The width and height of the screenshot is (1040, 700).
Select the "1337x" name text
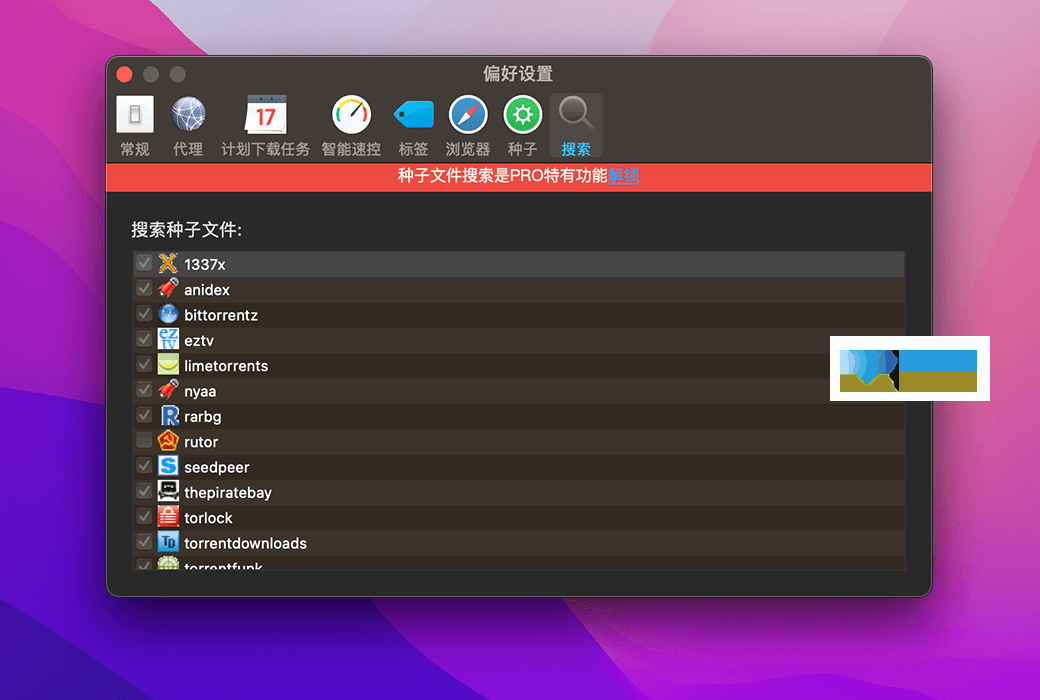click(x=205, y=265)
